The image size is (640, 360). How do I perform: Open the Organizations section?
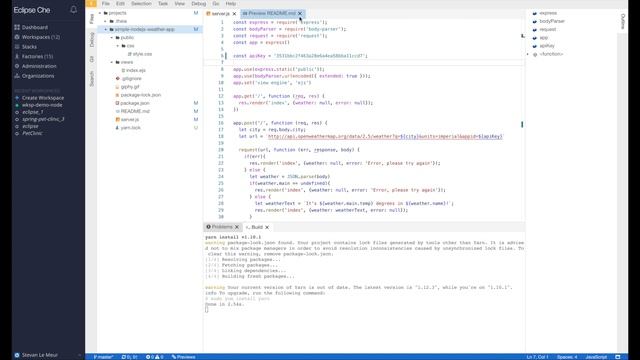(x=38, y=76)
